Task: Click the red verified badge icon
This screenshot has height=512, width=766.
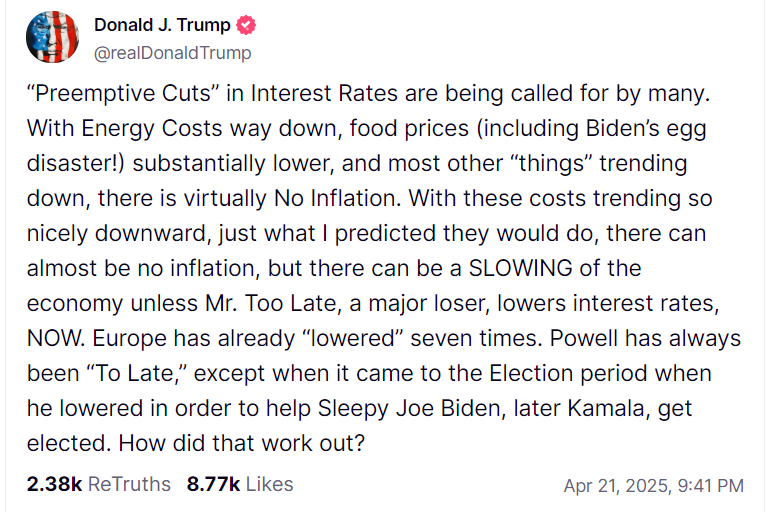Action: pyautogui.click(x=244, y=25)
